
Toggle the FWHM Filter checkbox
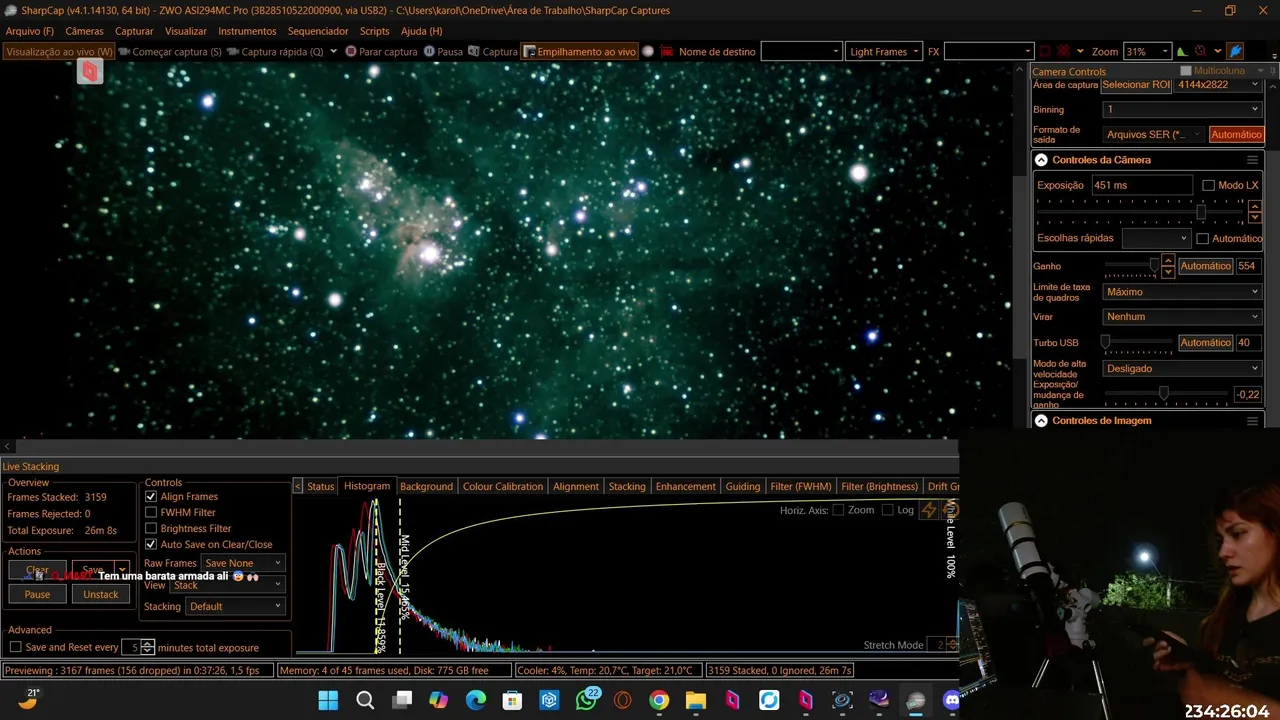pos(151,513)
